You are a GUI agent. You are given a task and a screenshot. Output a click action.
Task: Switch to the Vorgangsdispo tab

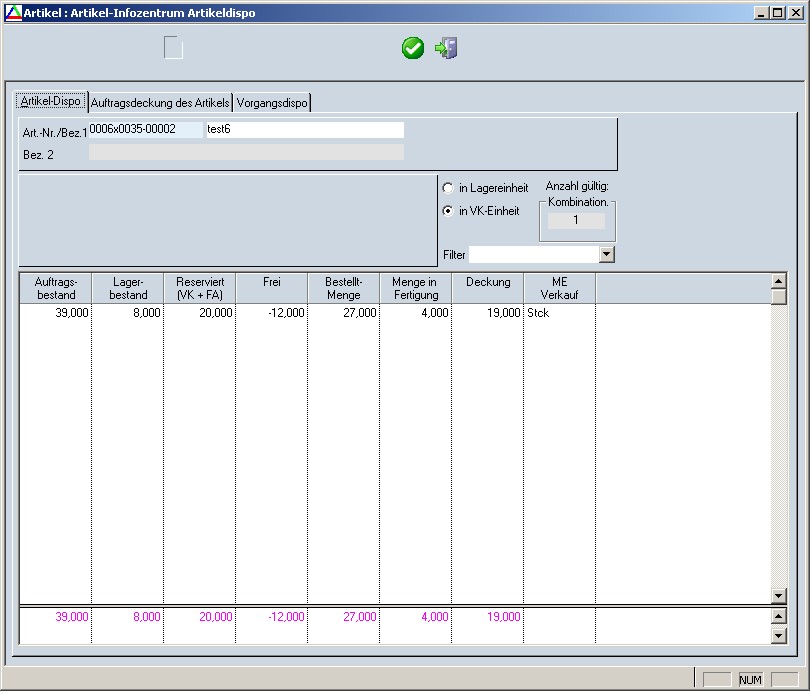point(272,102)
